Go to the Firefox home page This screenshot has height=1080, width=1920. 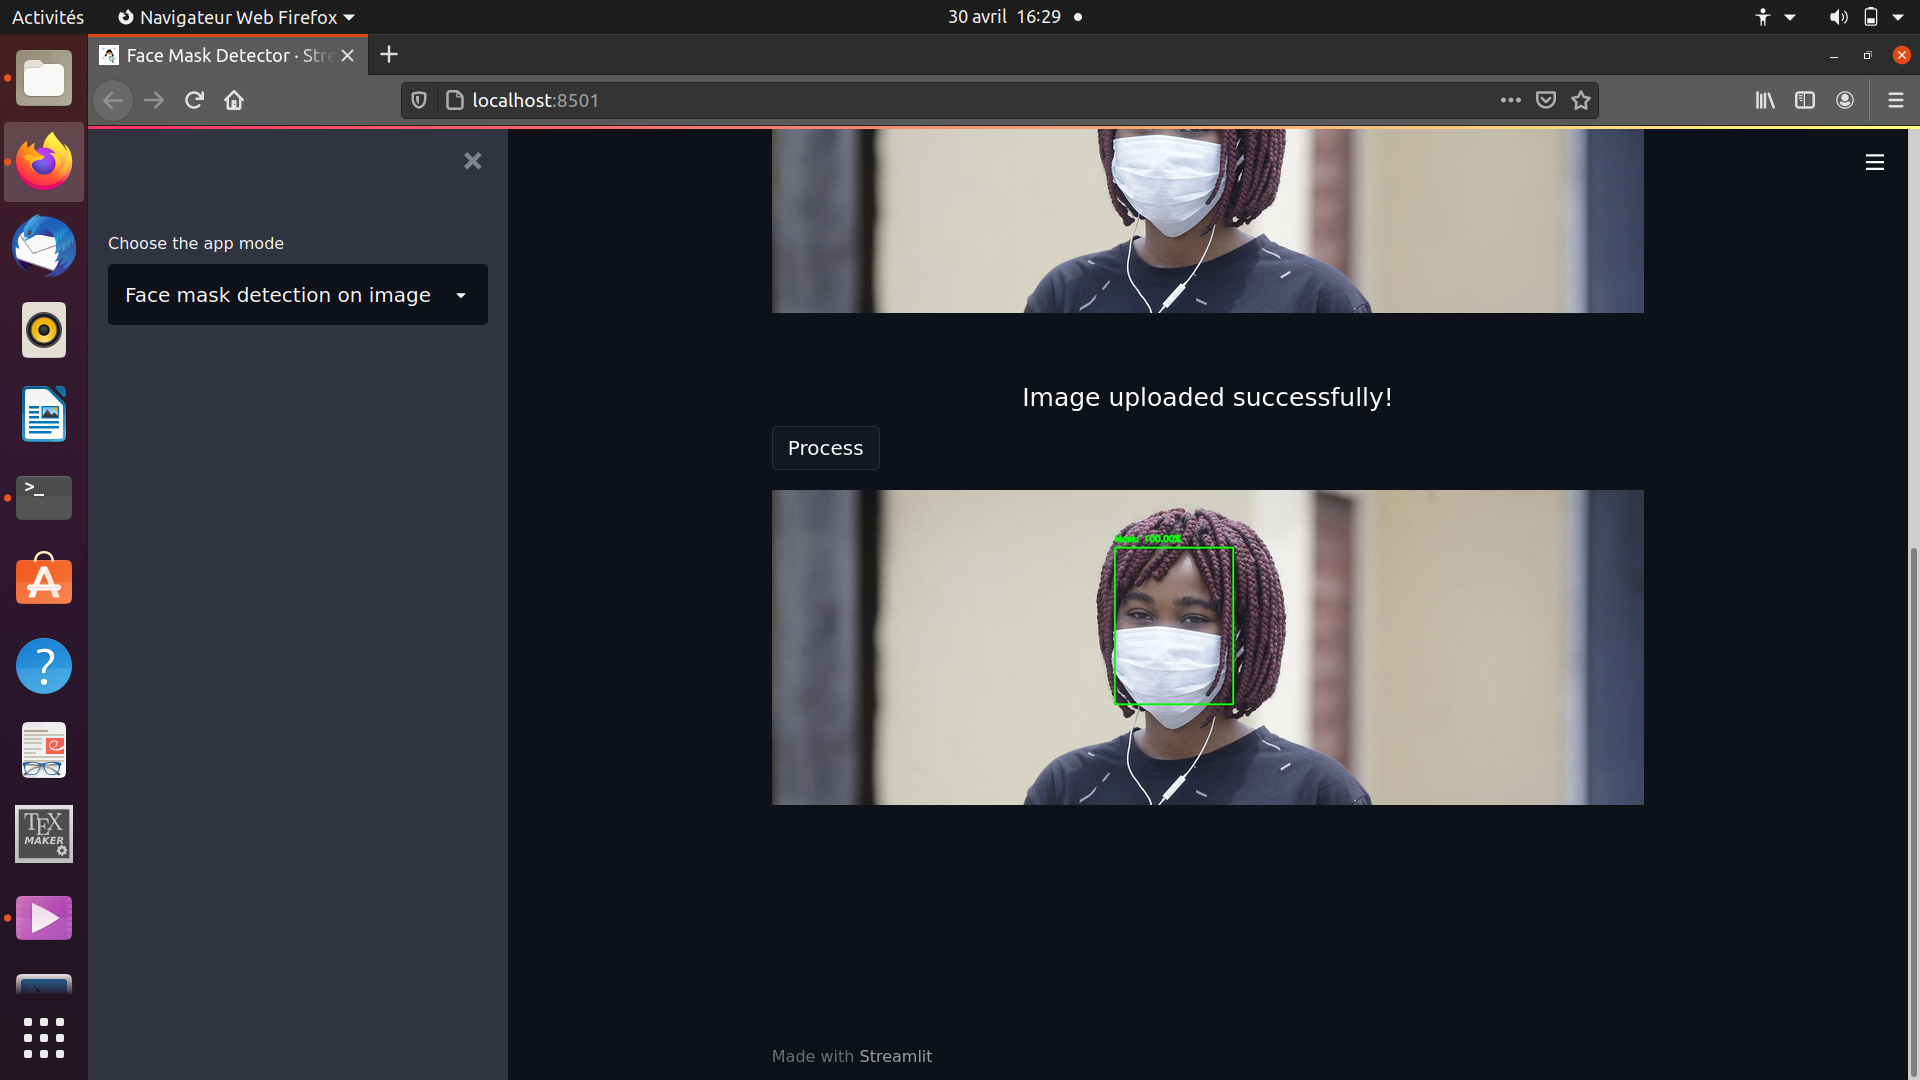click(234, 100)
